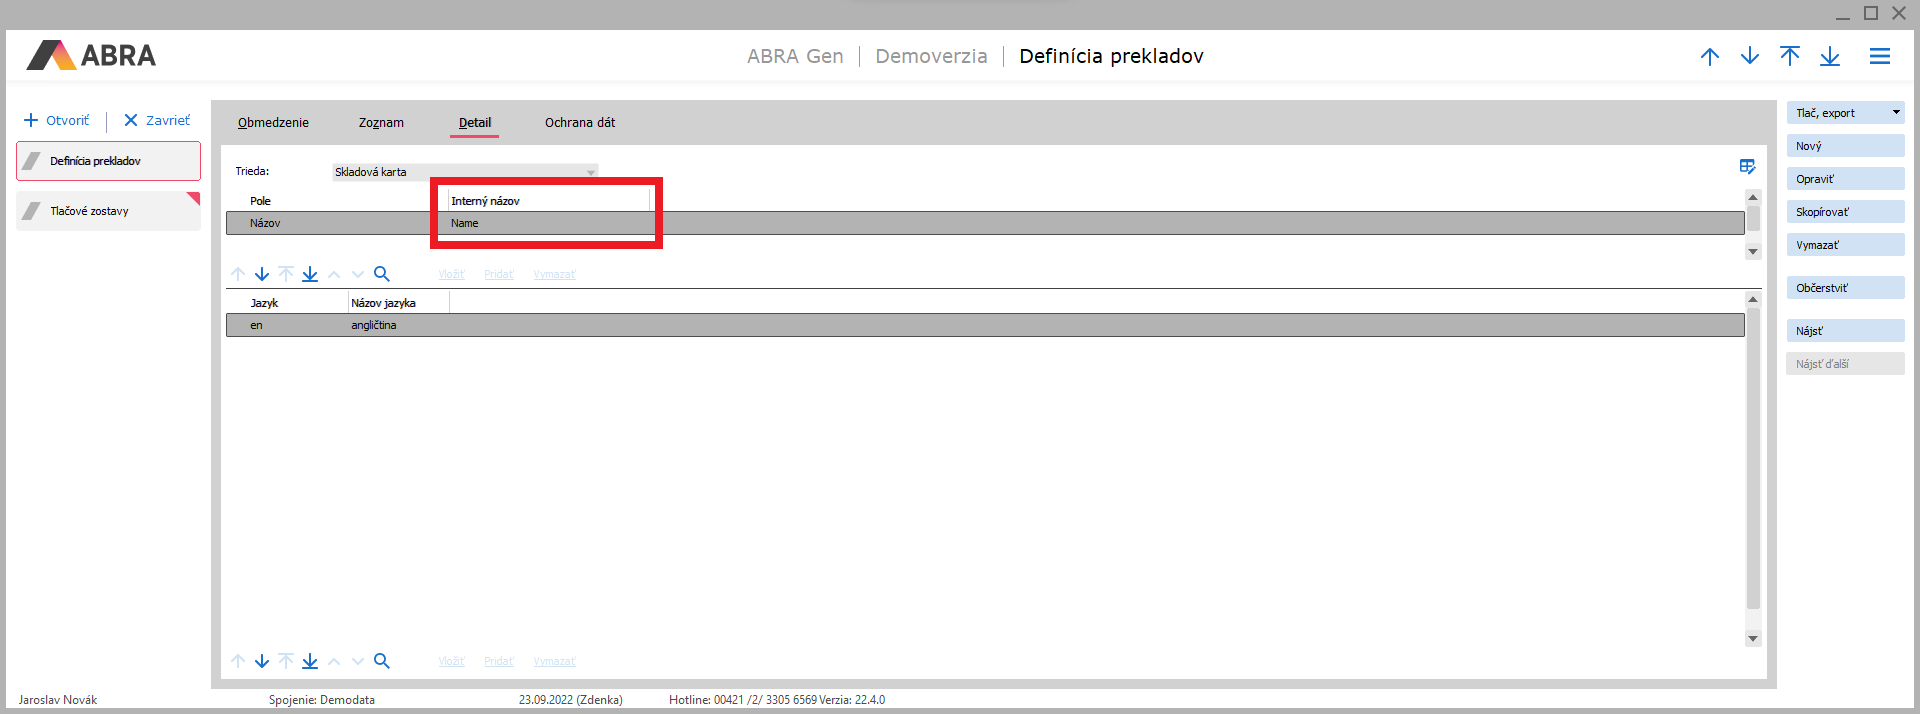
Task: Click search magnifier above the language table
Action: [x=381, y=274]
